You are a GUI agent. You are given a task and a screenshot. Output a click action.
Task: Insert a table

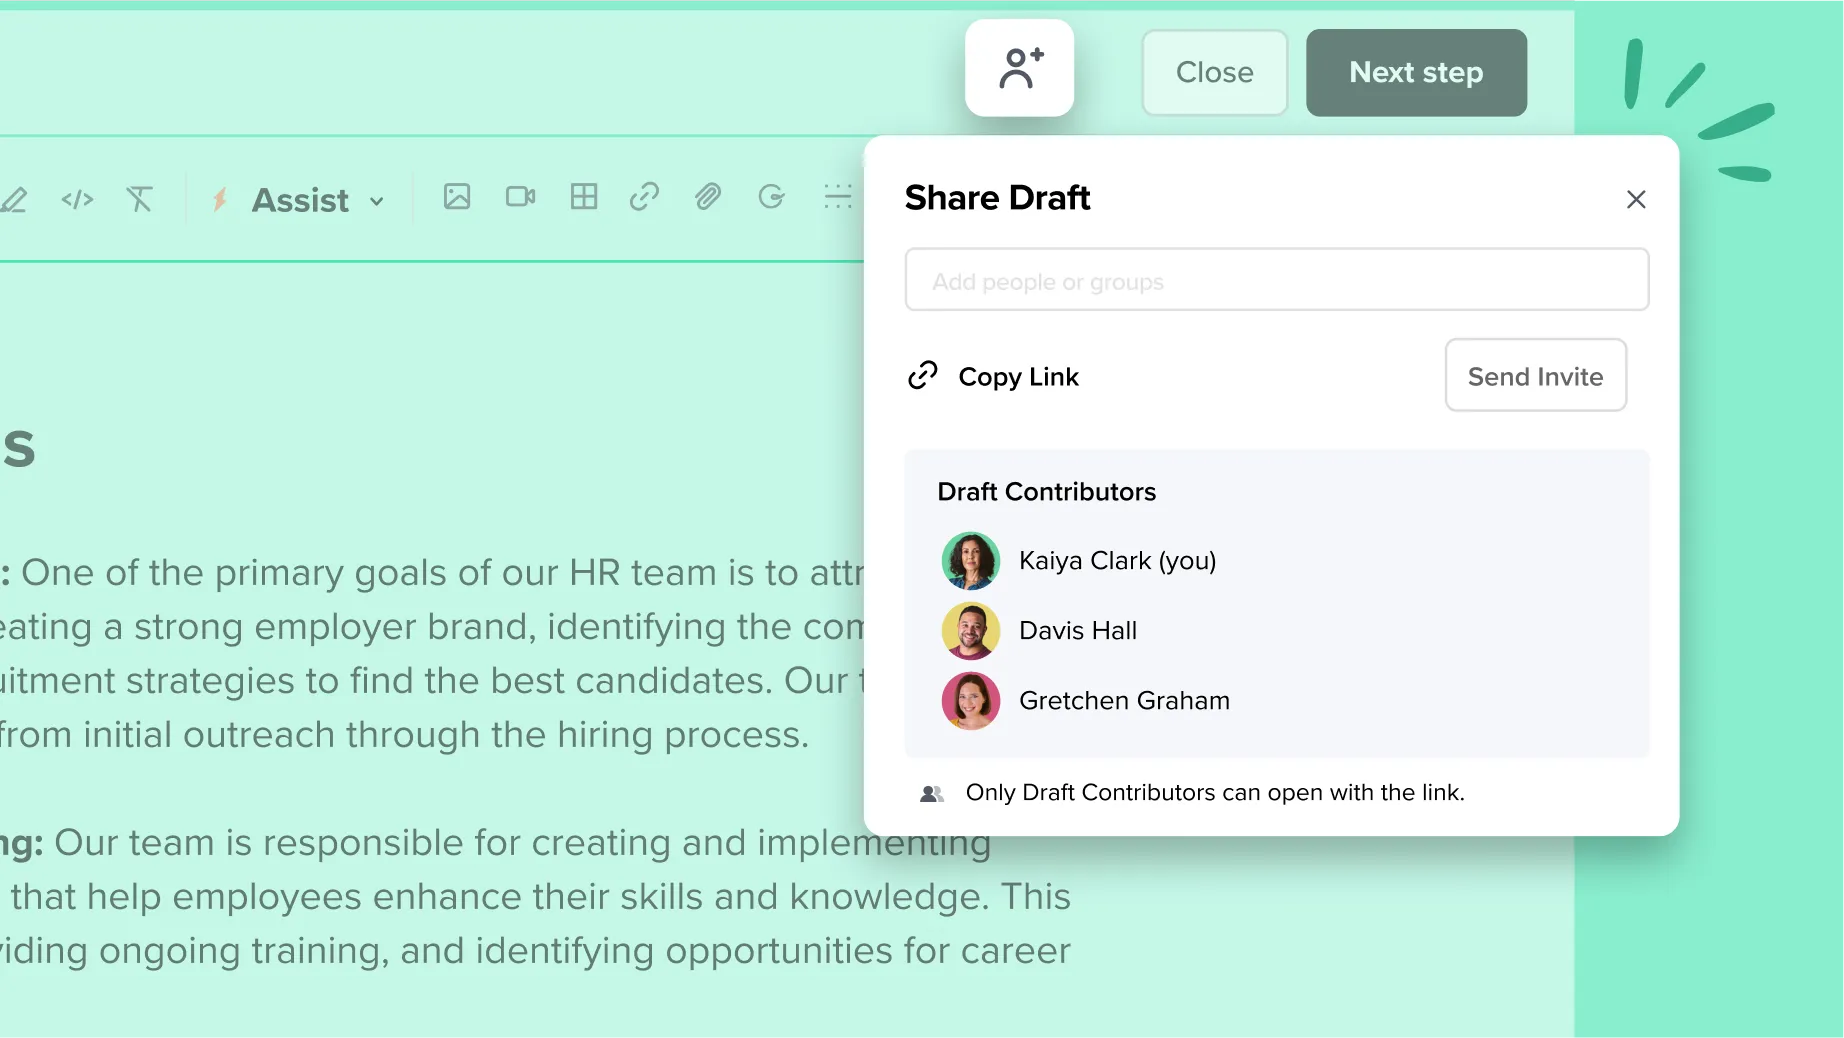(x=584, y=197)
